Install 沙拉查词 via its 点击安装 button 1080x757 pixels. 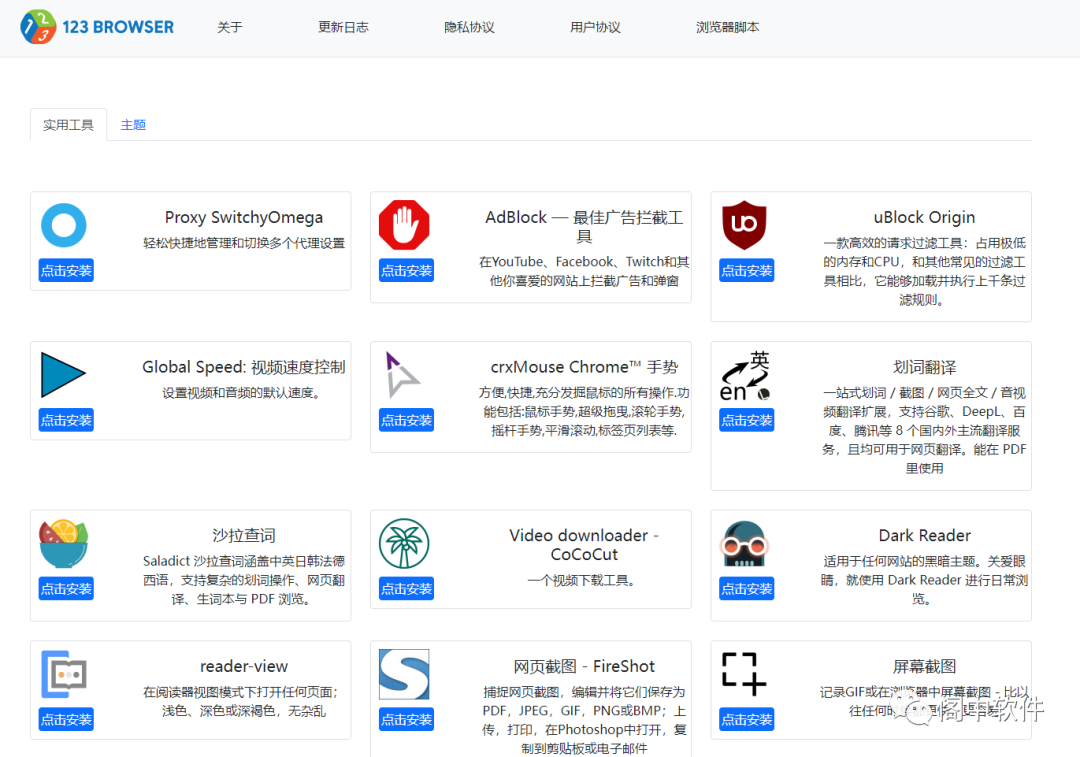[x=66, y=588]
